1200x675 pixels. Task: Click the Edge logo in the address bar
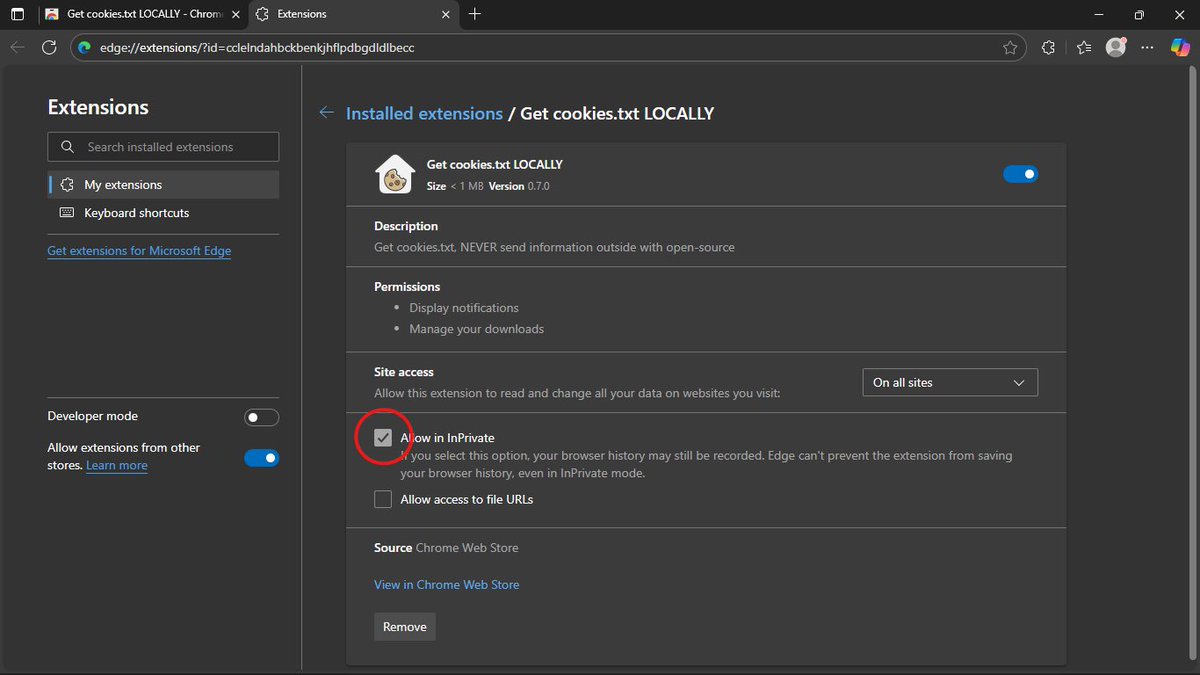coord(85,47)
